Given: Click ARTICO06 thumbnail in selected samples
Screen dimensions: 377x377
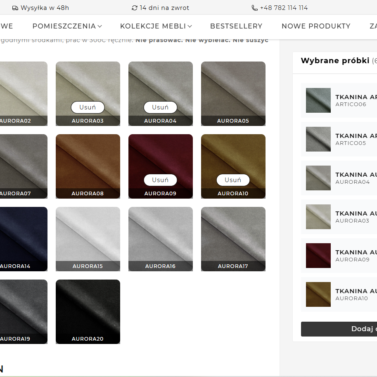Looking at the screenshot, I should 318,100.
